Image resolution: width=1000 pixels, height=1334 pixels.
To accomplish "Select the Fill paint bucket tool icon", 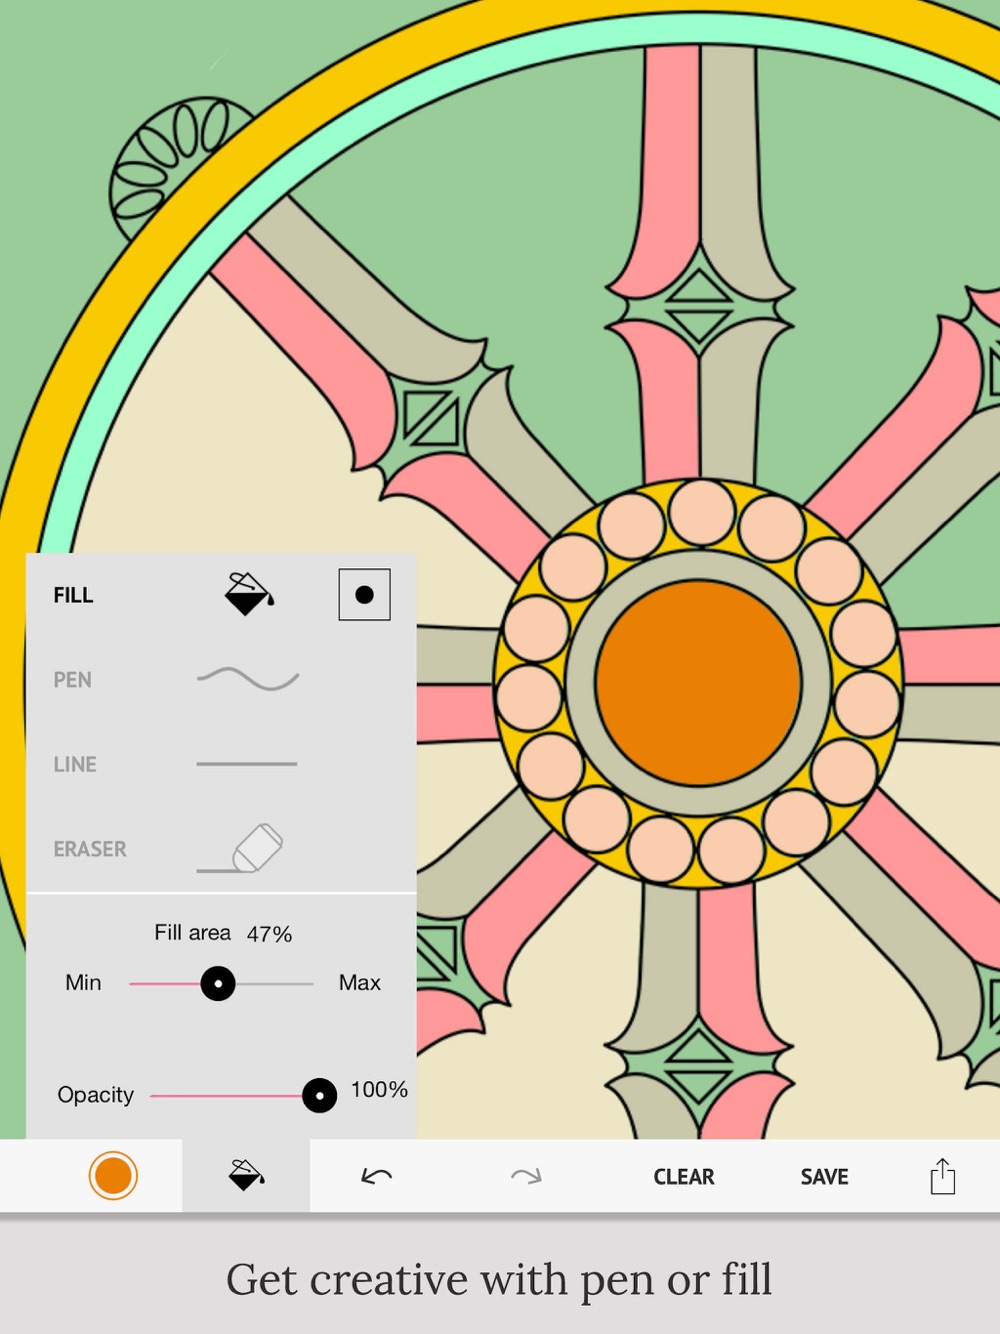I will click(x=249, y=594).
